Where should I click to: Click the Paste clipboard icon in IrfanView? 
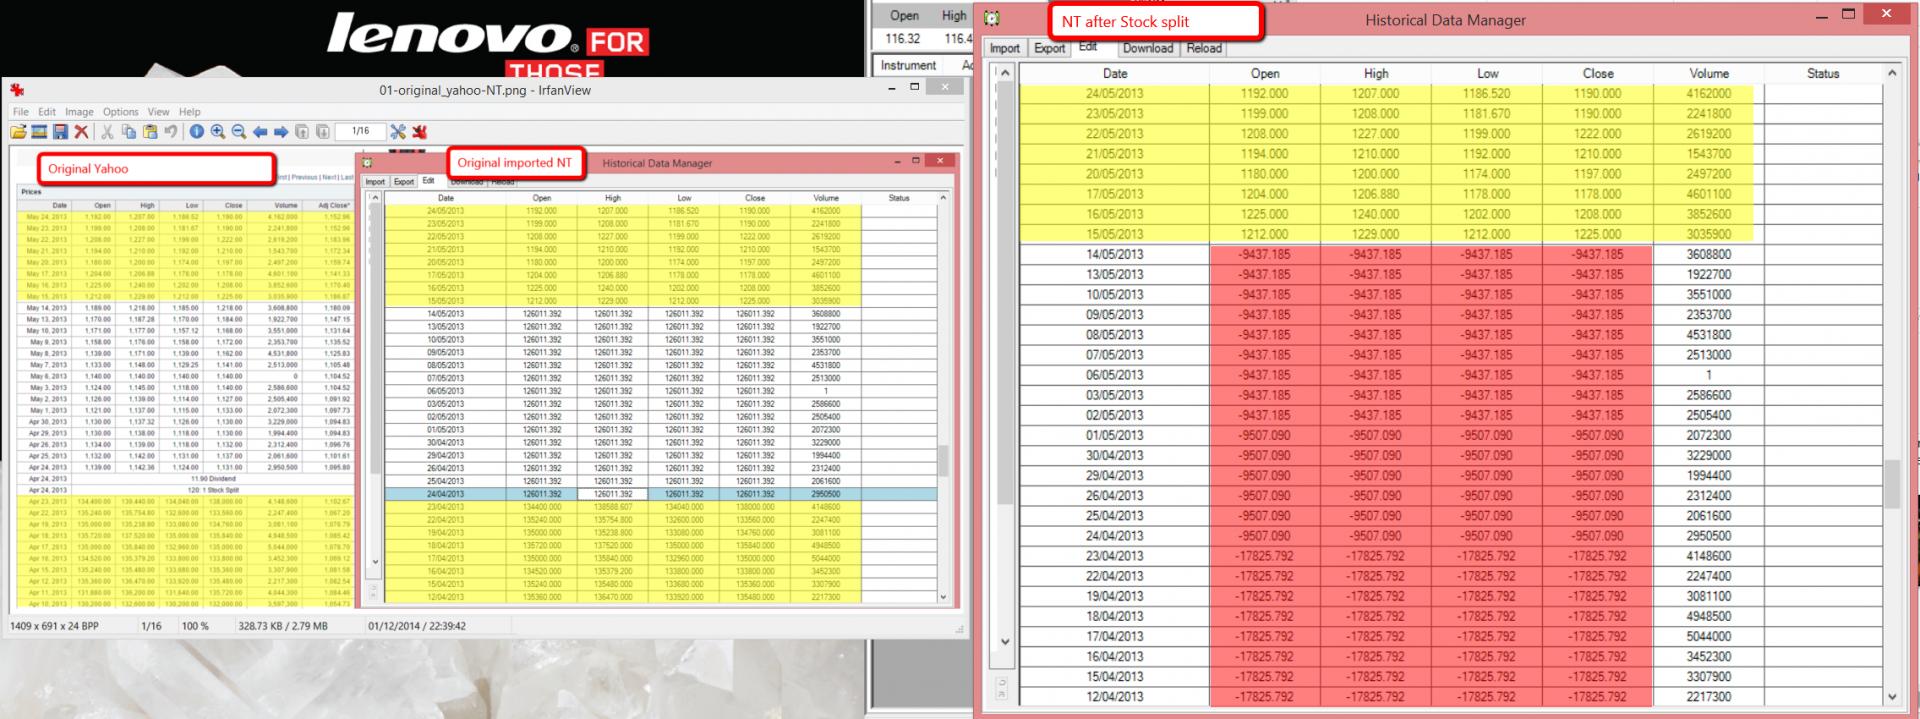pyautogui.click(x=150, y=132)
